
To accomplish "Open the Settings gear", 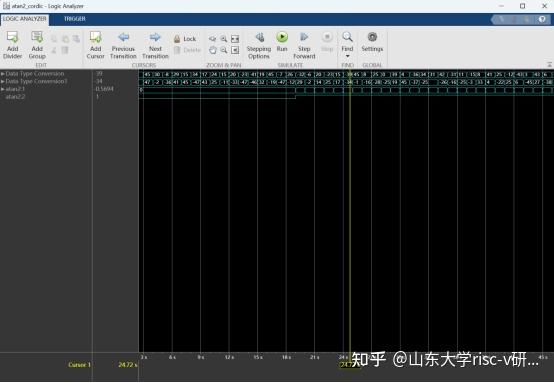I will pos(372,42).
